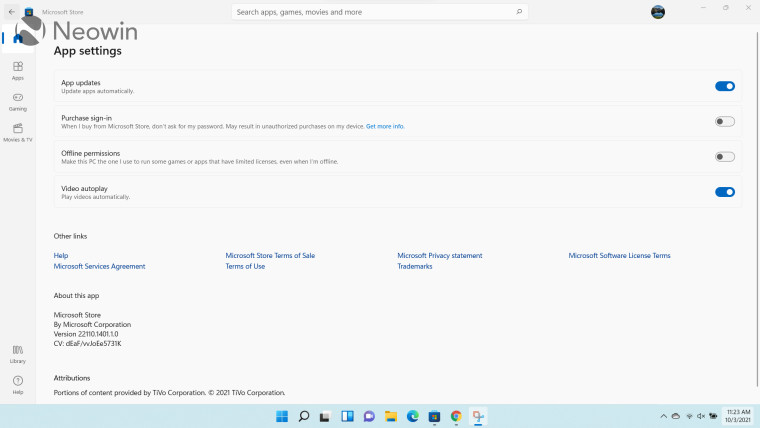Turn off Video autoplay toggle
The image size is (760, 428).
pos(725,192)
